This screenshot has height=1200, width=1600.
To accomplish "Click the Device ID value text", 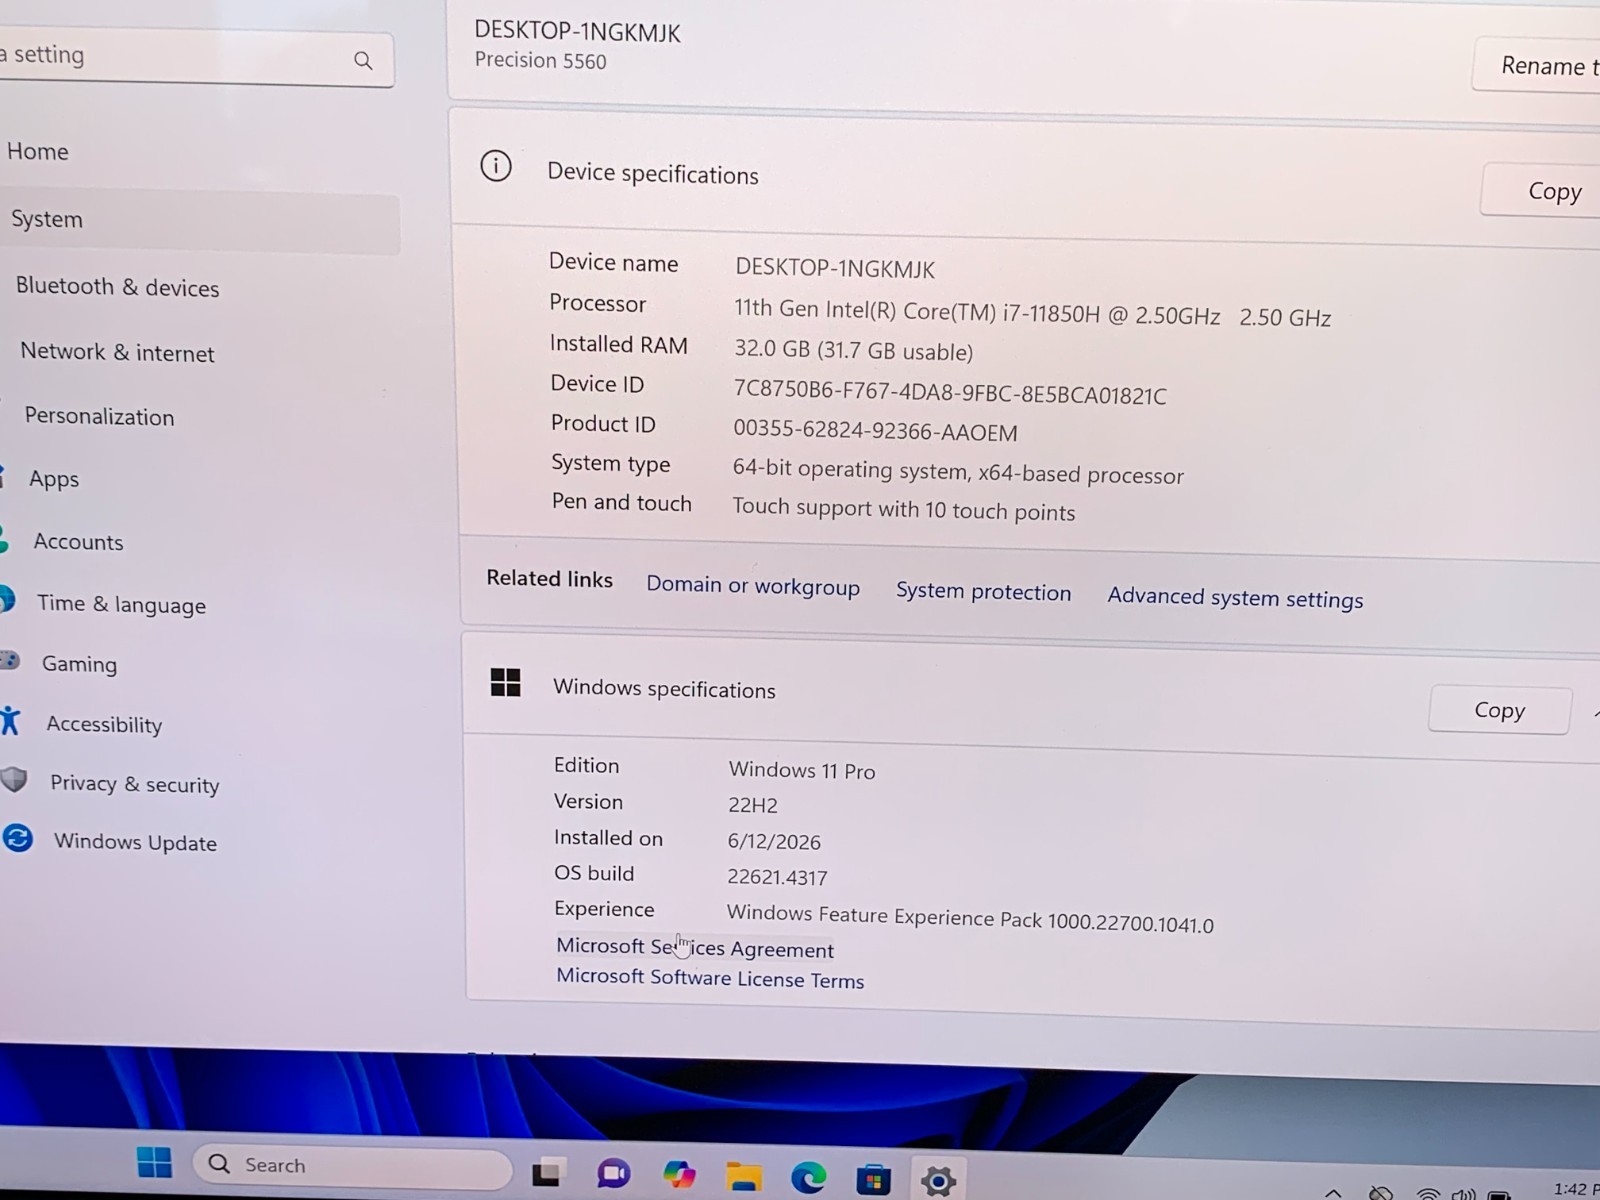I will tap(950, 392).
